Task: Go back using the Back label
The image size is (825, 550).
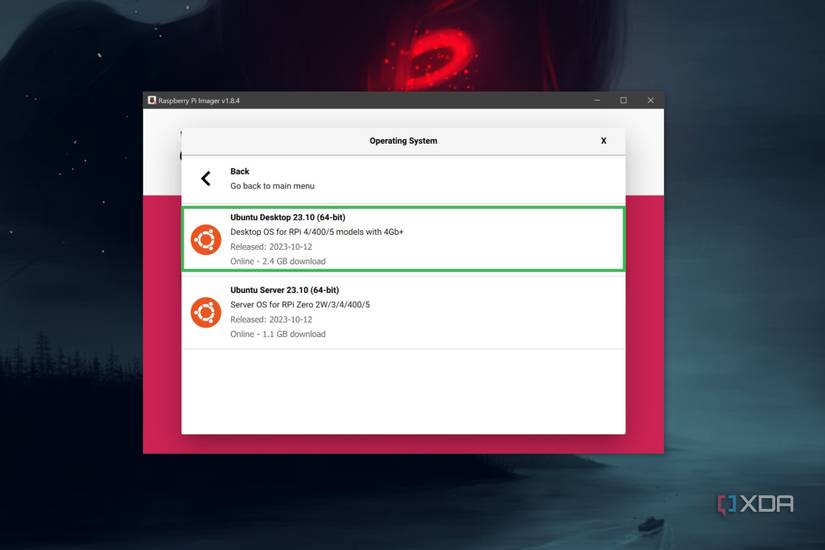Action: [x=239, y=171]
